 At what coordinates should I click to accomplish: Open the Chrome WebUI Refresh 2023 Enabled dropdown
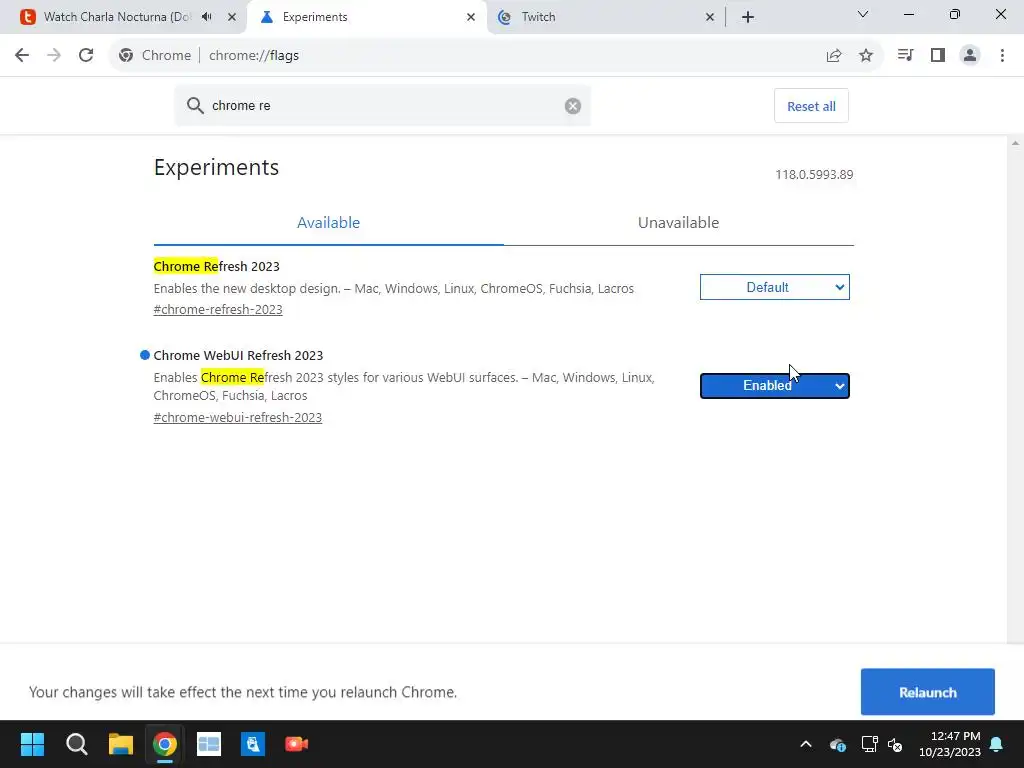pos(775,386)
